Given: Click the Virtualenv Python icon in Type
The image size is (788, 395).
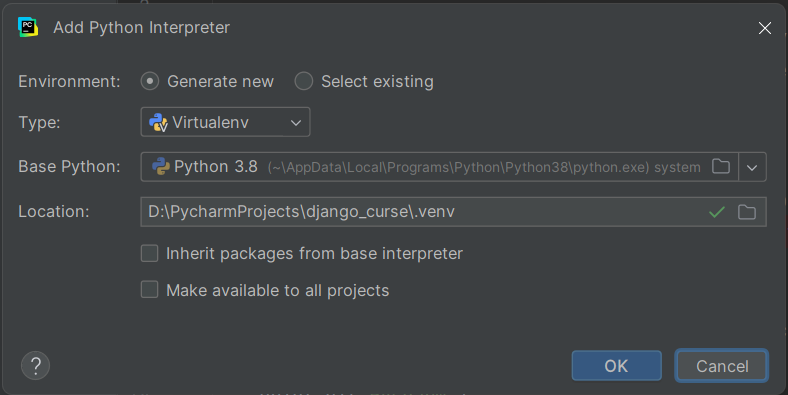Looking at the screenshot, I should [x=158, y=122].
